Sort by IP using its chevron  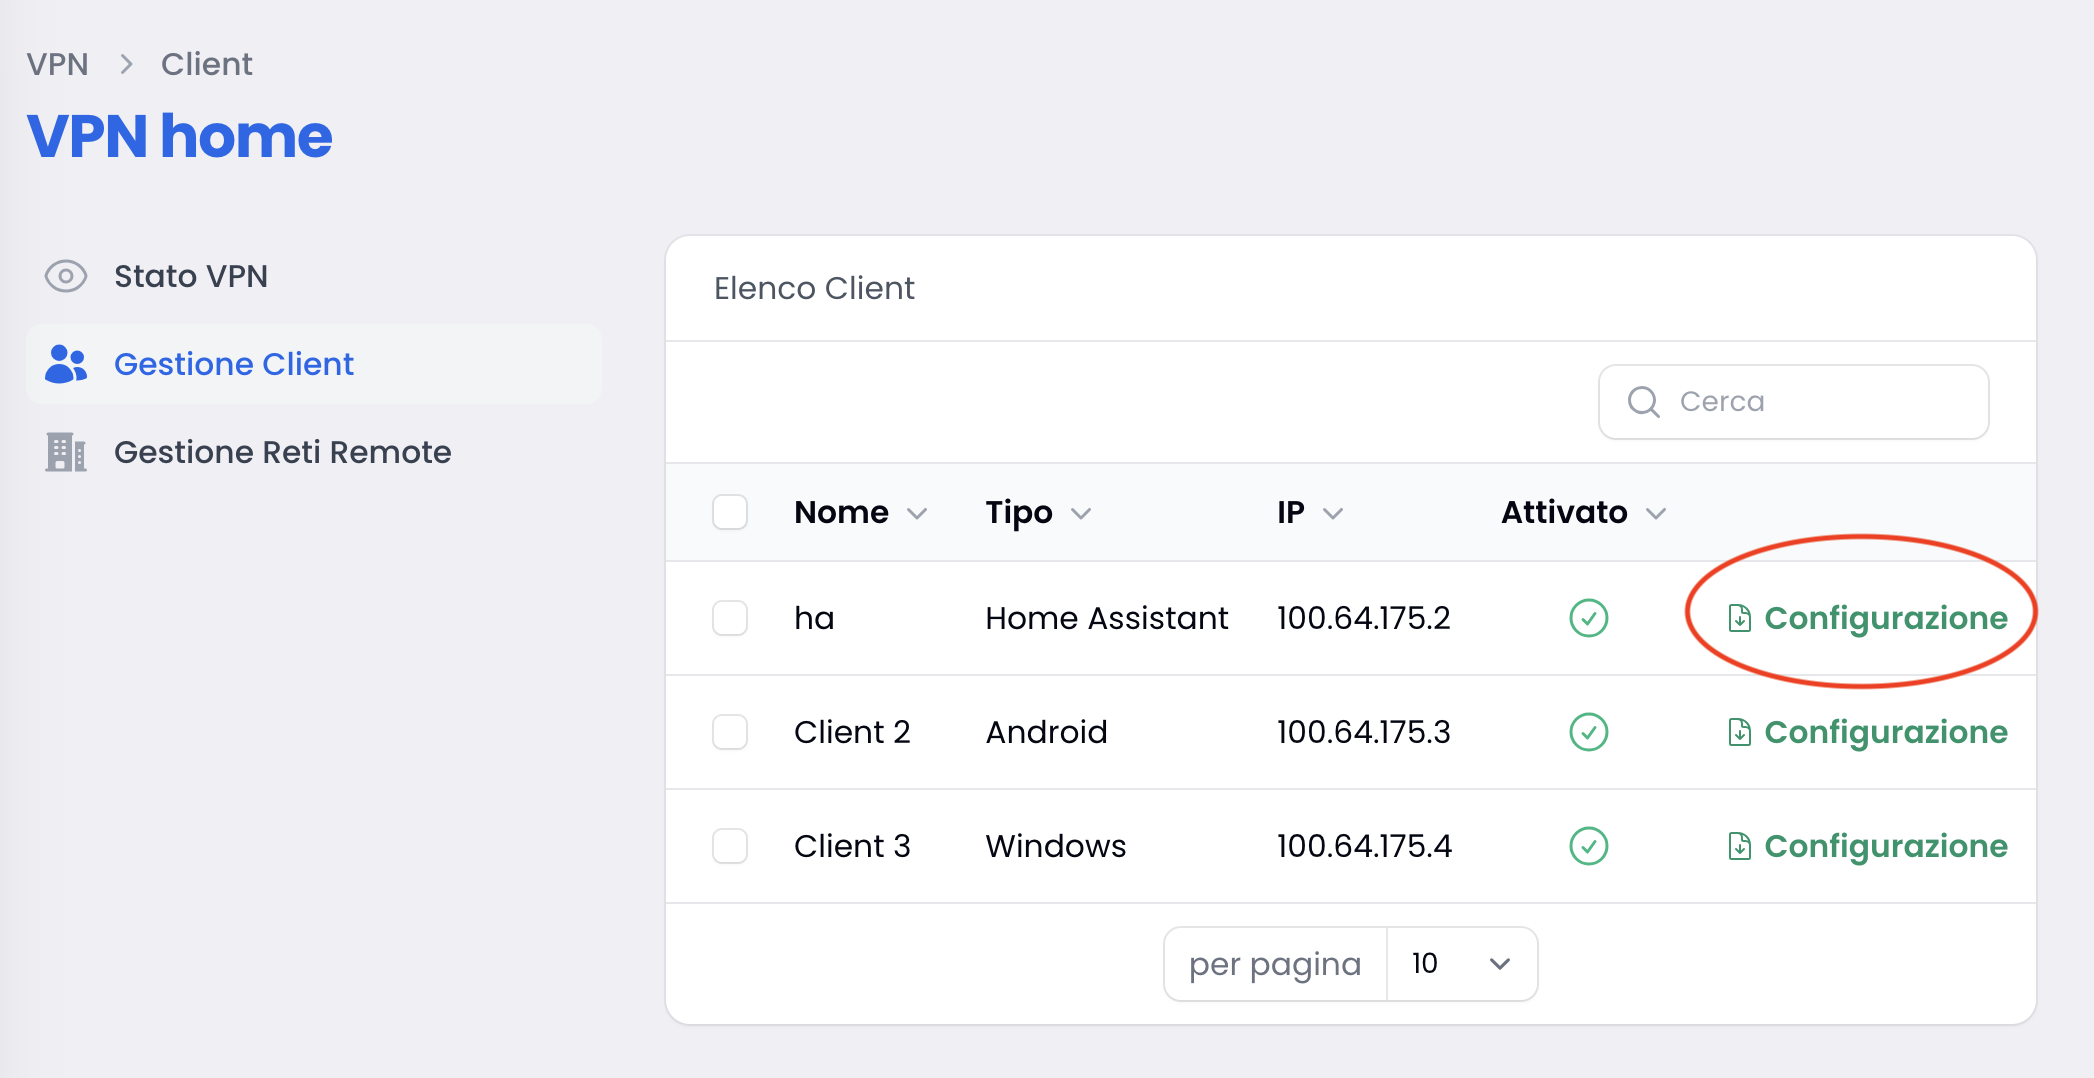click(1333, 514)
